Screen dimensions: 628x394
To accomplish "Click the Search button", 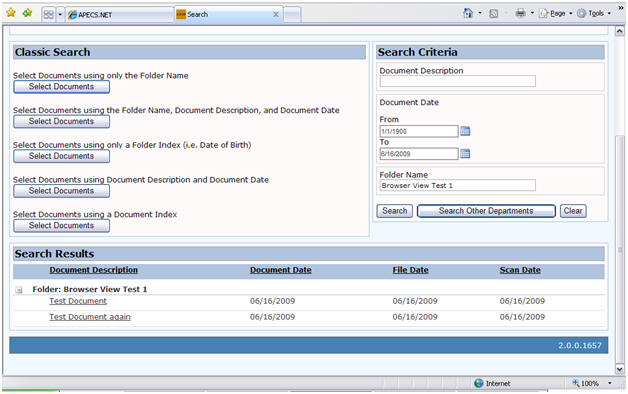I will coord(395,211).
